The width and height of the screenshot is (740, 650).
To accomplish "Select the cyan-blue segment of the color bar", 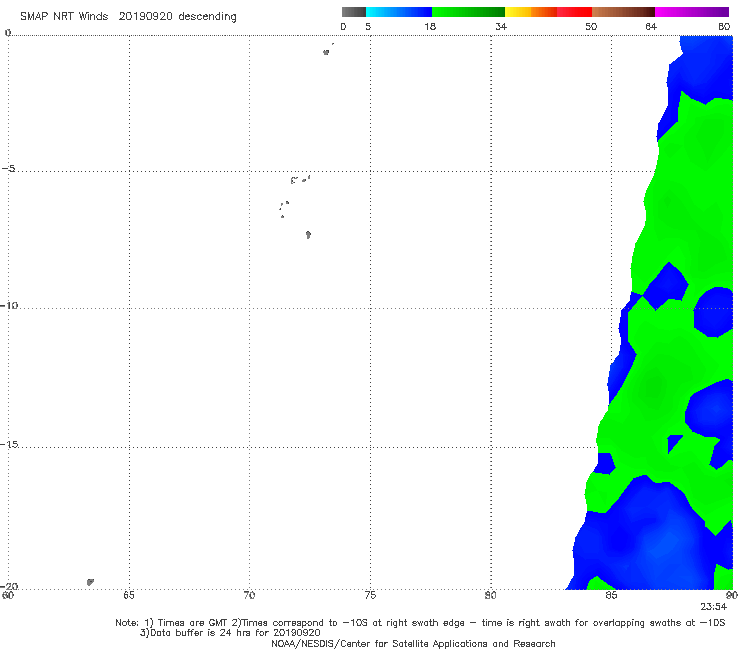I will 399,12.
